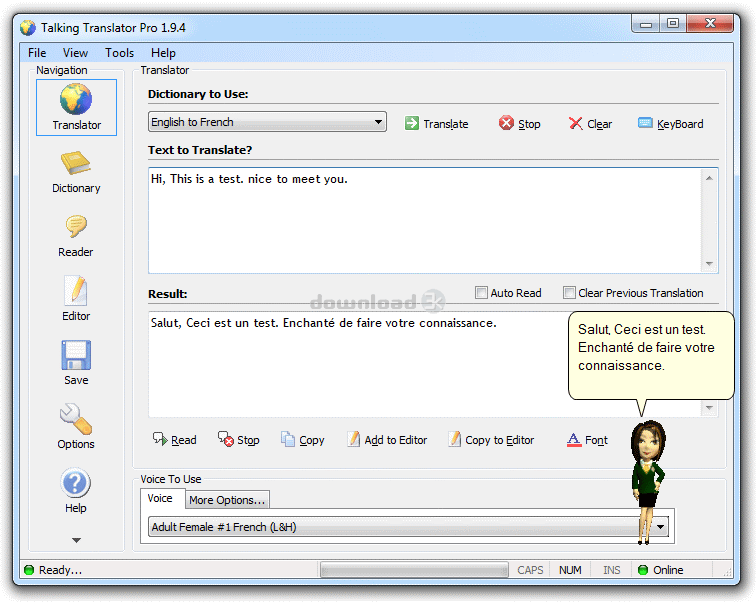Minimize the Talking Translator window
This screenshot has width=756, height=602.
coord(646,24)
